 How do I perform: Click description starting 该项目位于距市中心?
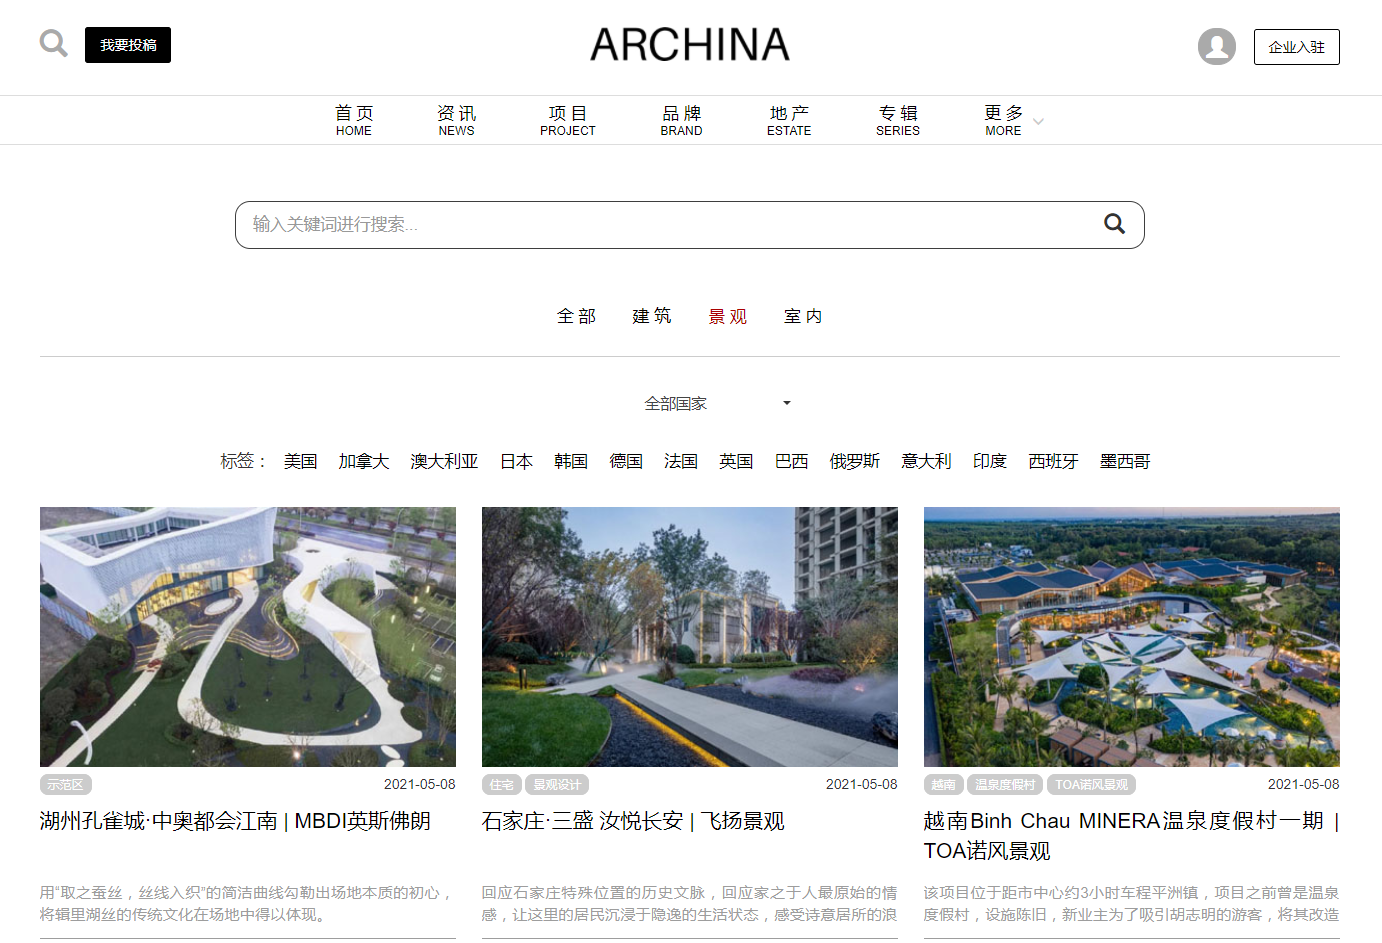(1132, 903)
